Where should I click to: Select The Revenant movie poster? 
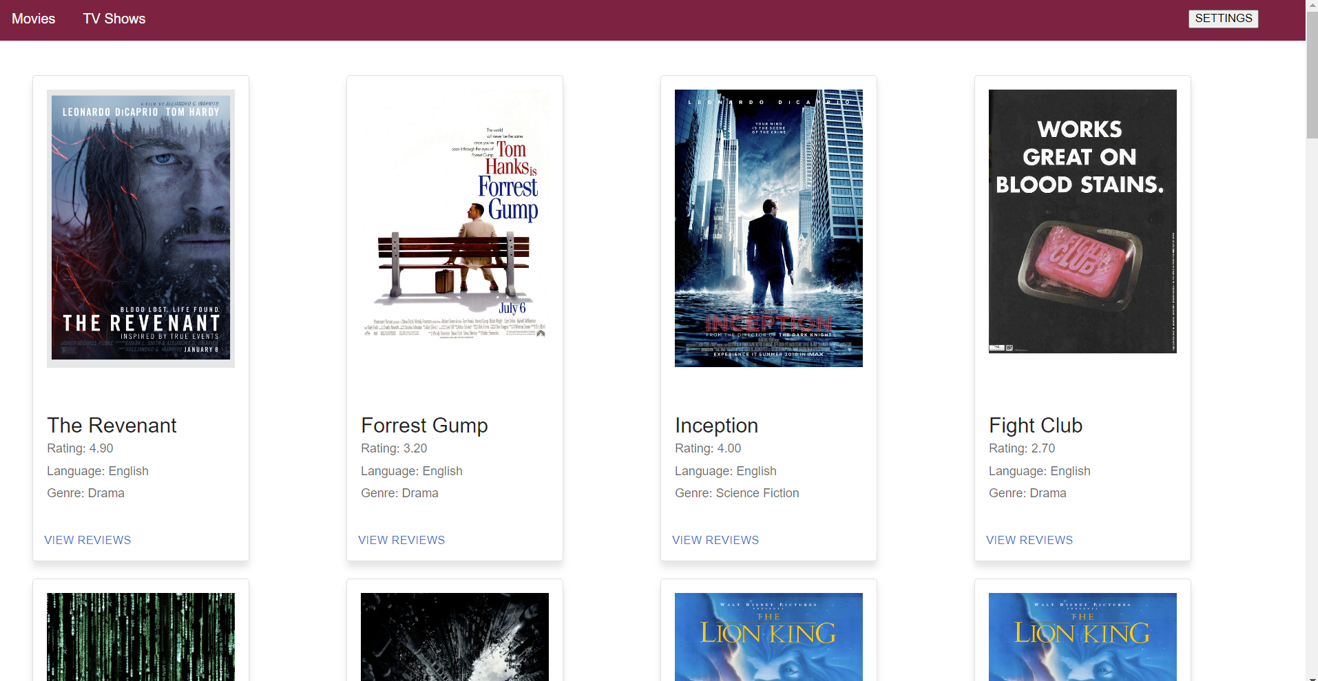coord(141,229)
